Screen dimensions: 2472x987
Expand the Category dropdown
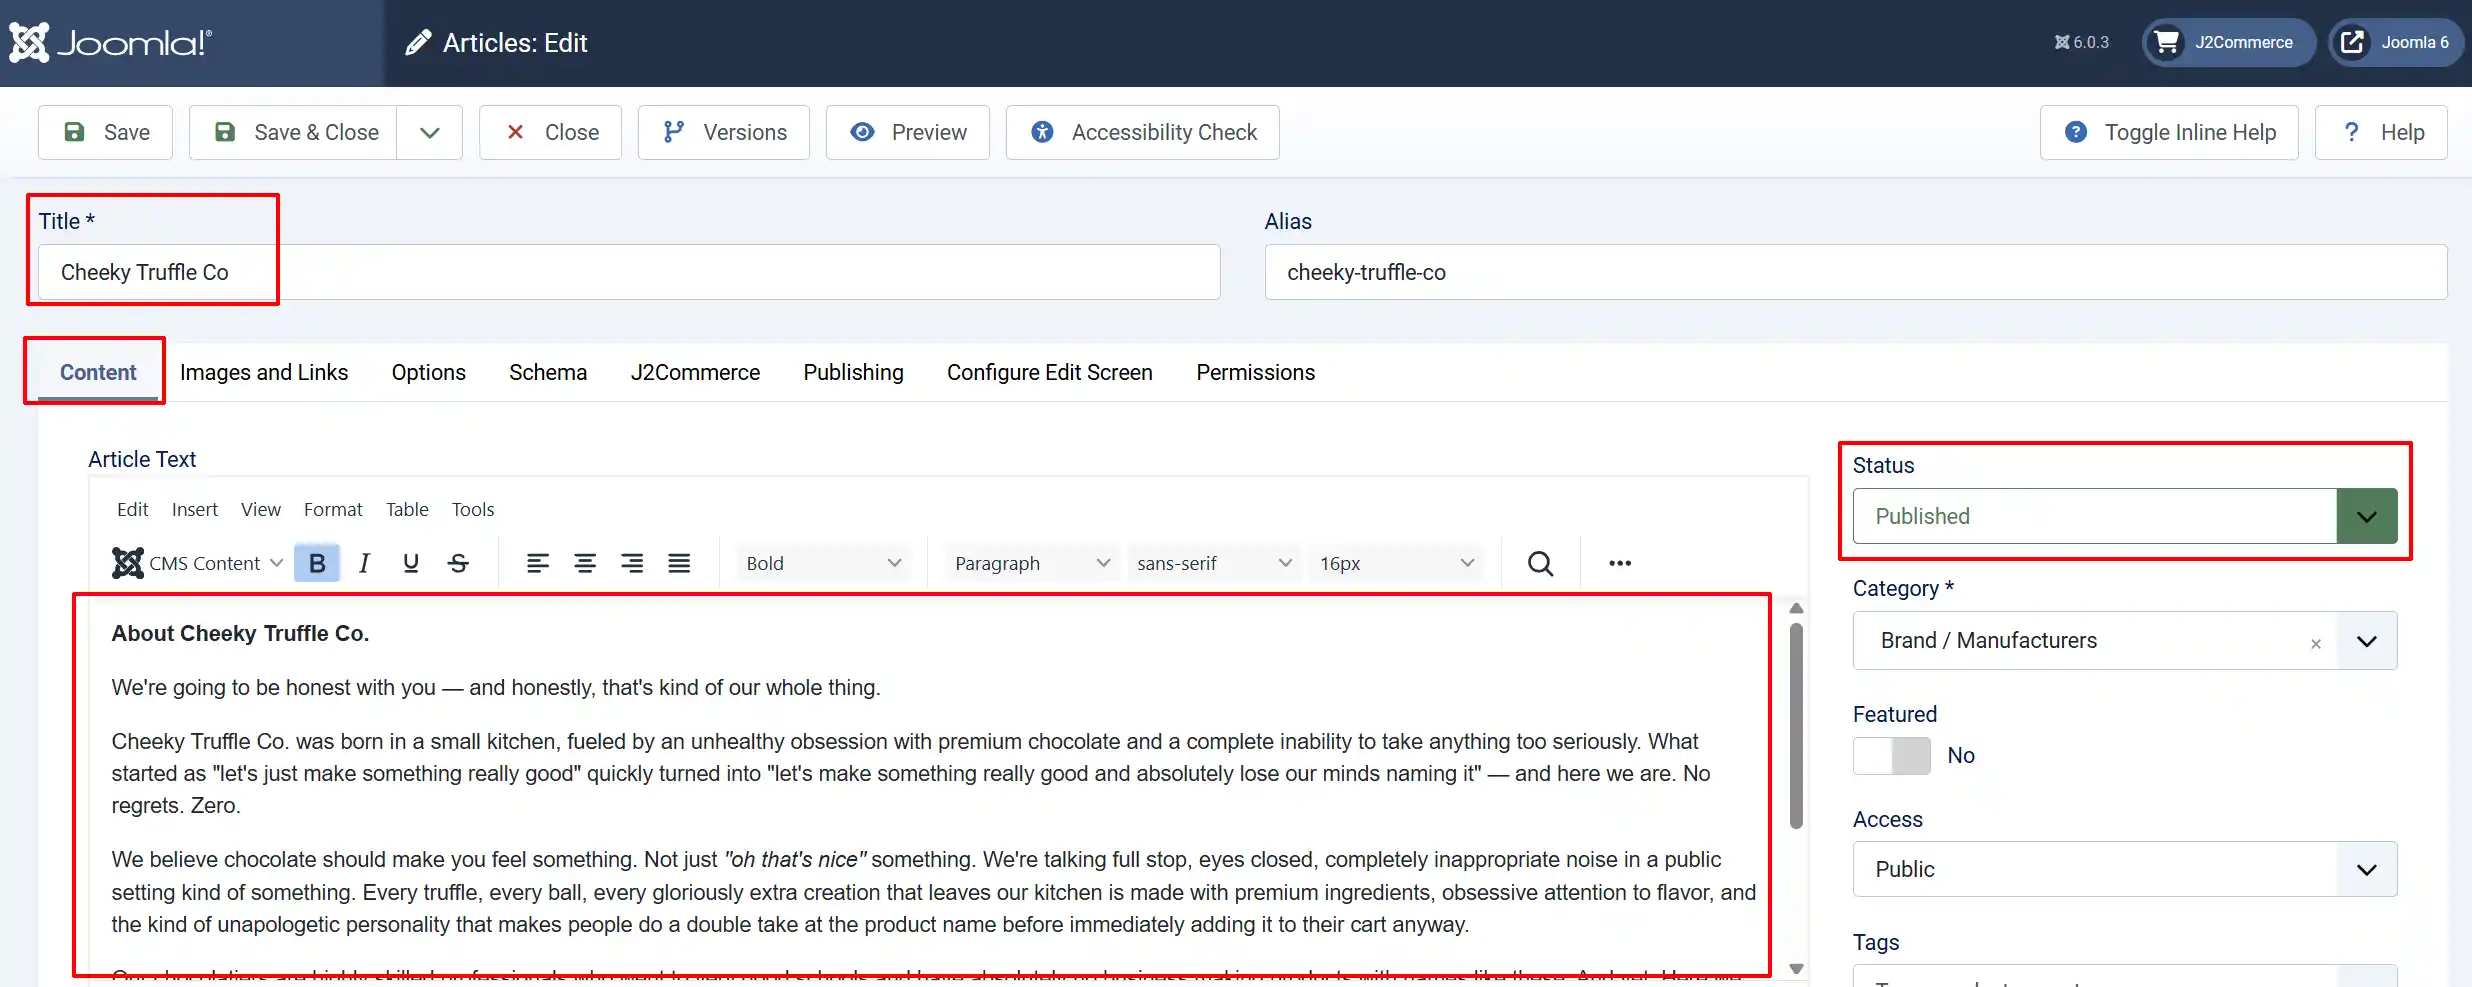[2366, 641]
